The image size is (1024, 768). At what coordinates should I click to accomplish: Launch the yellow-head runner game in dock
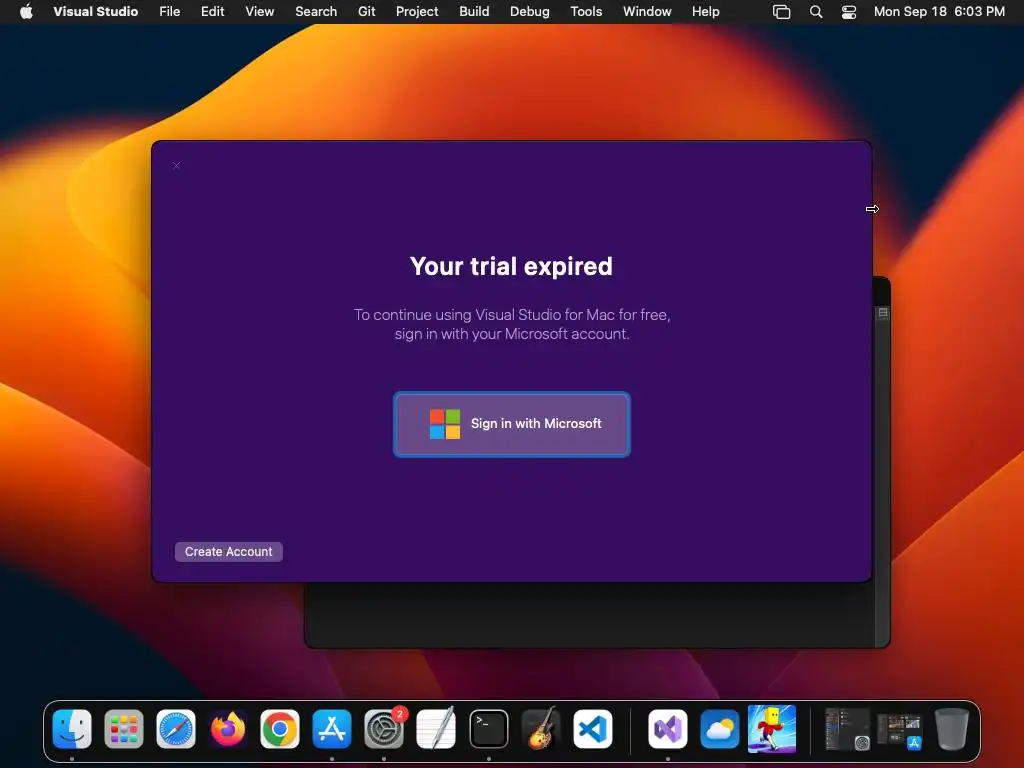click(772, 729)
